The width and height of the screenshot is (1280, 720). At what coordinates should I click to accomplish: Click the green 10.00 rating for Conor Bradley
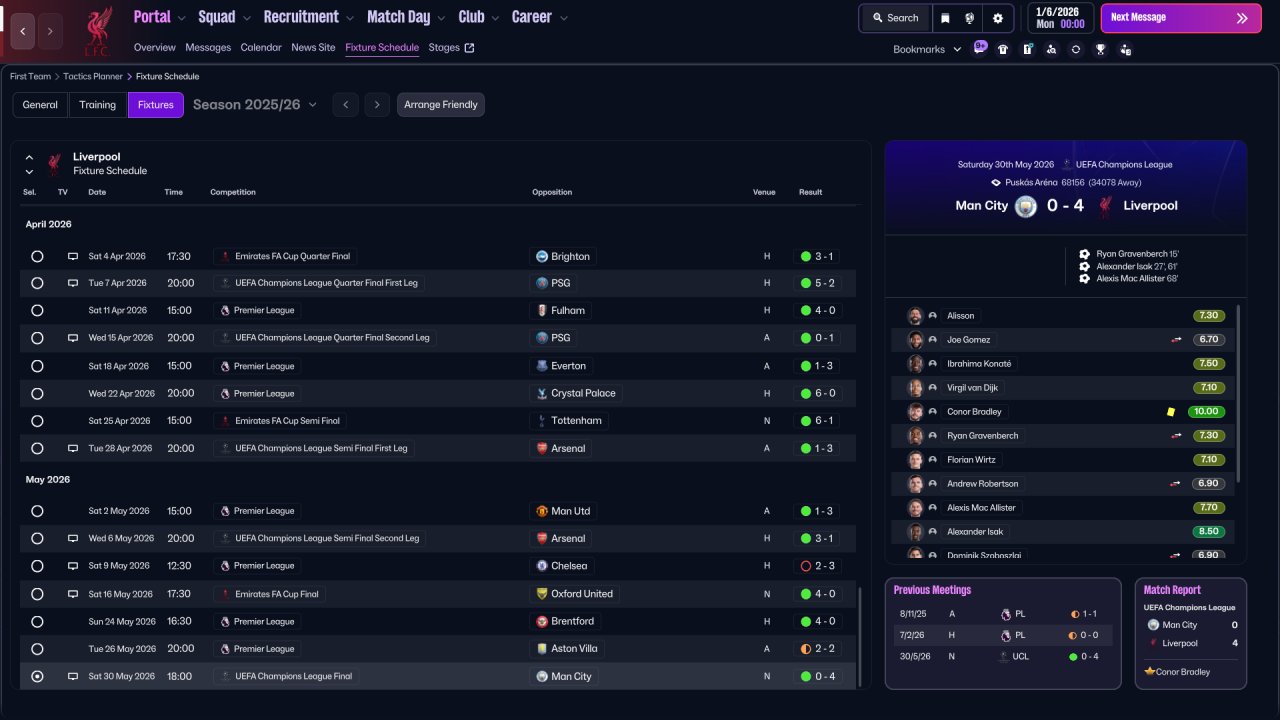click(1208, 412)
